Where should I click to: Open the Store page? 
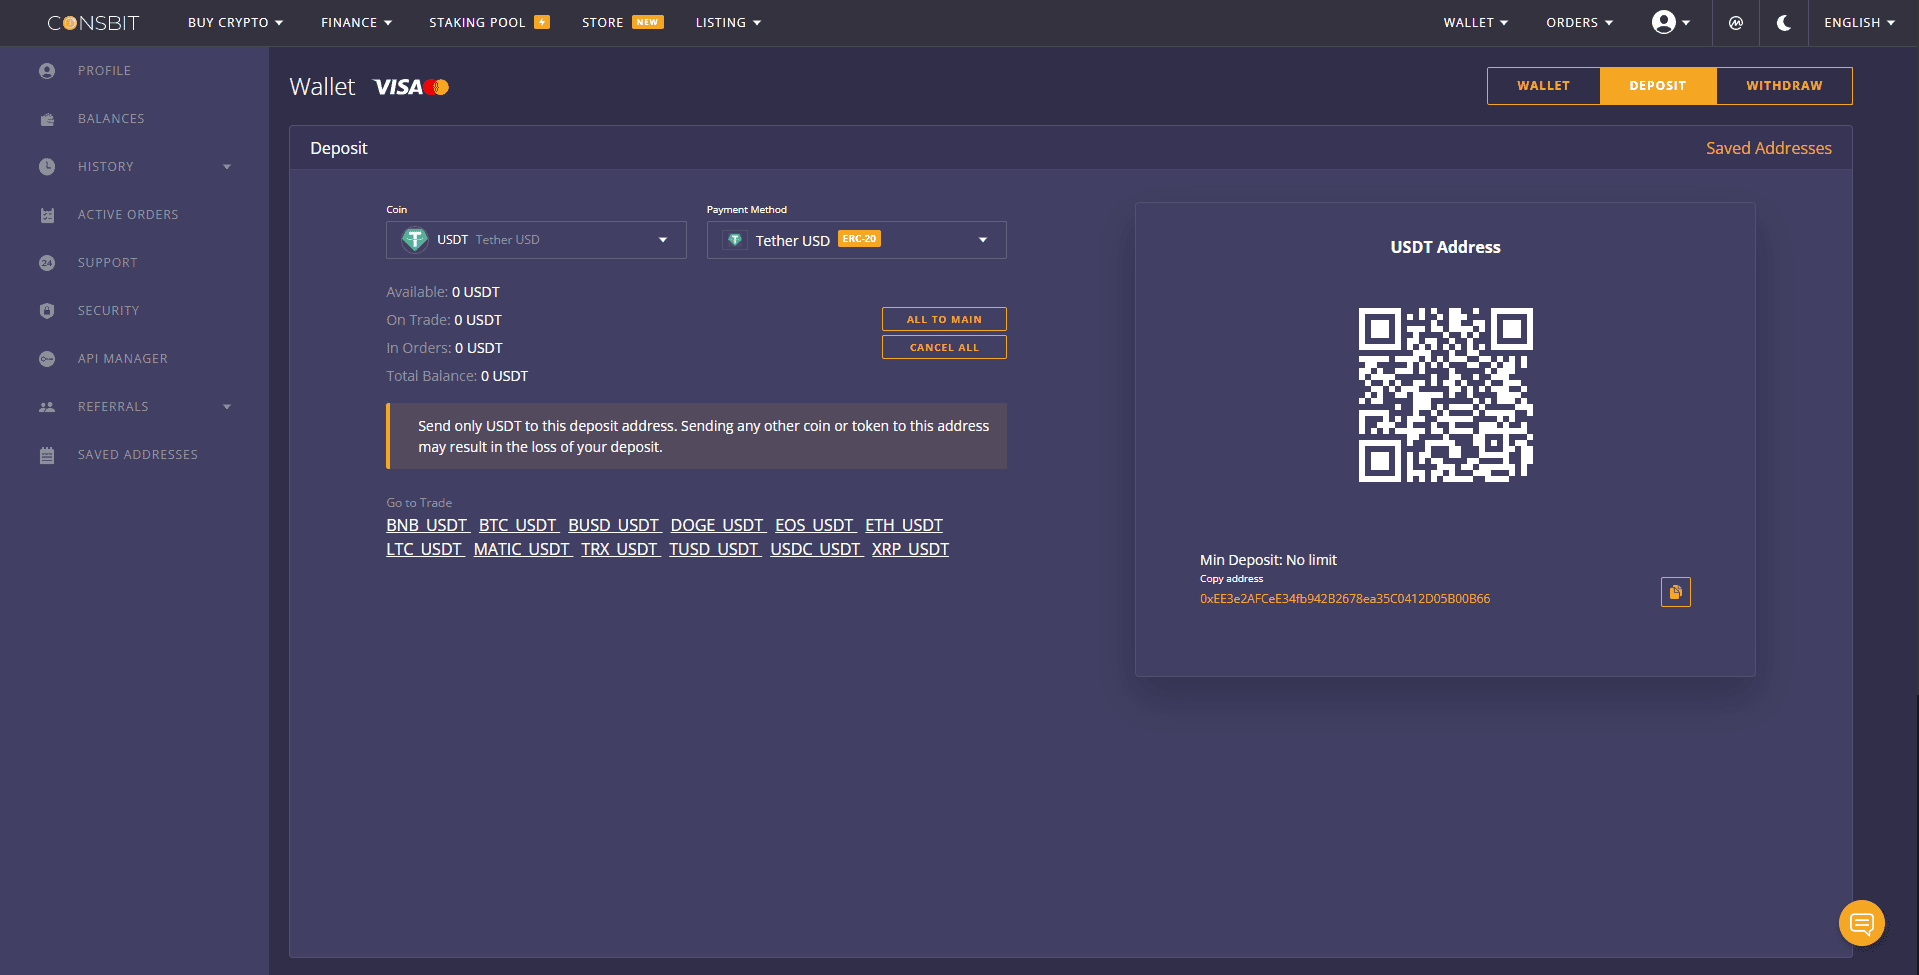(x=602, y=22)
